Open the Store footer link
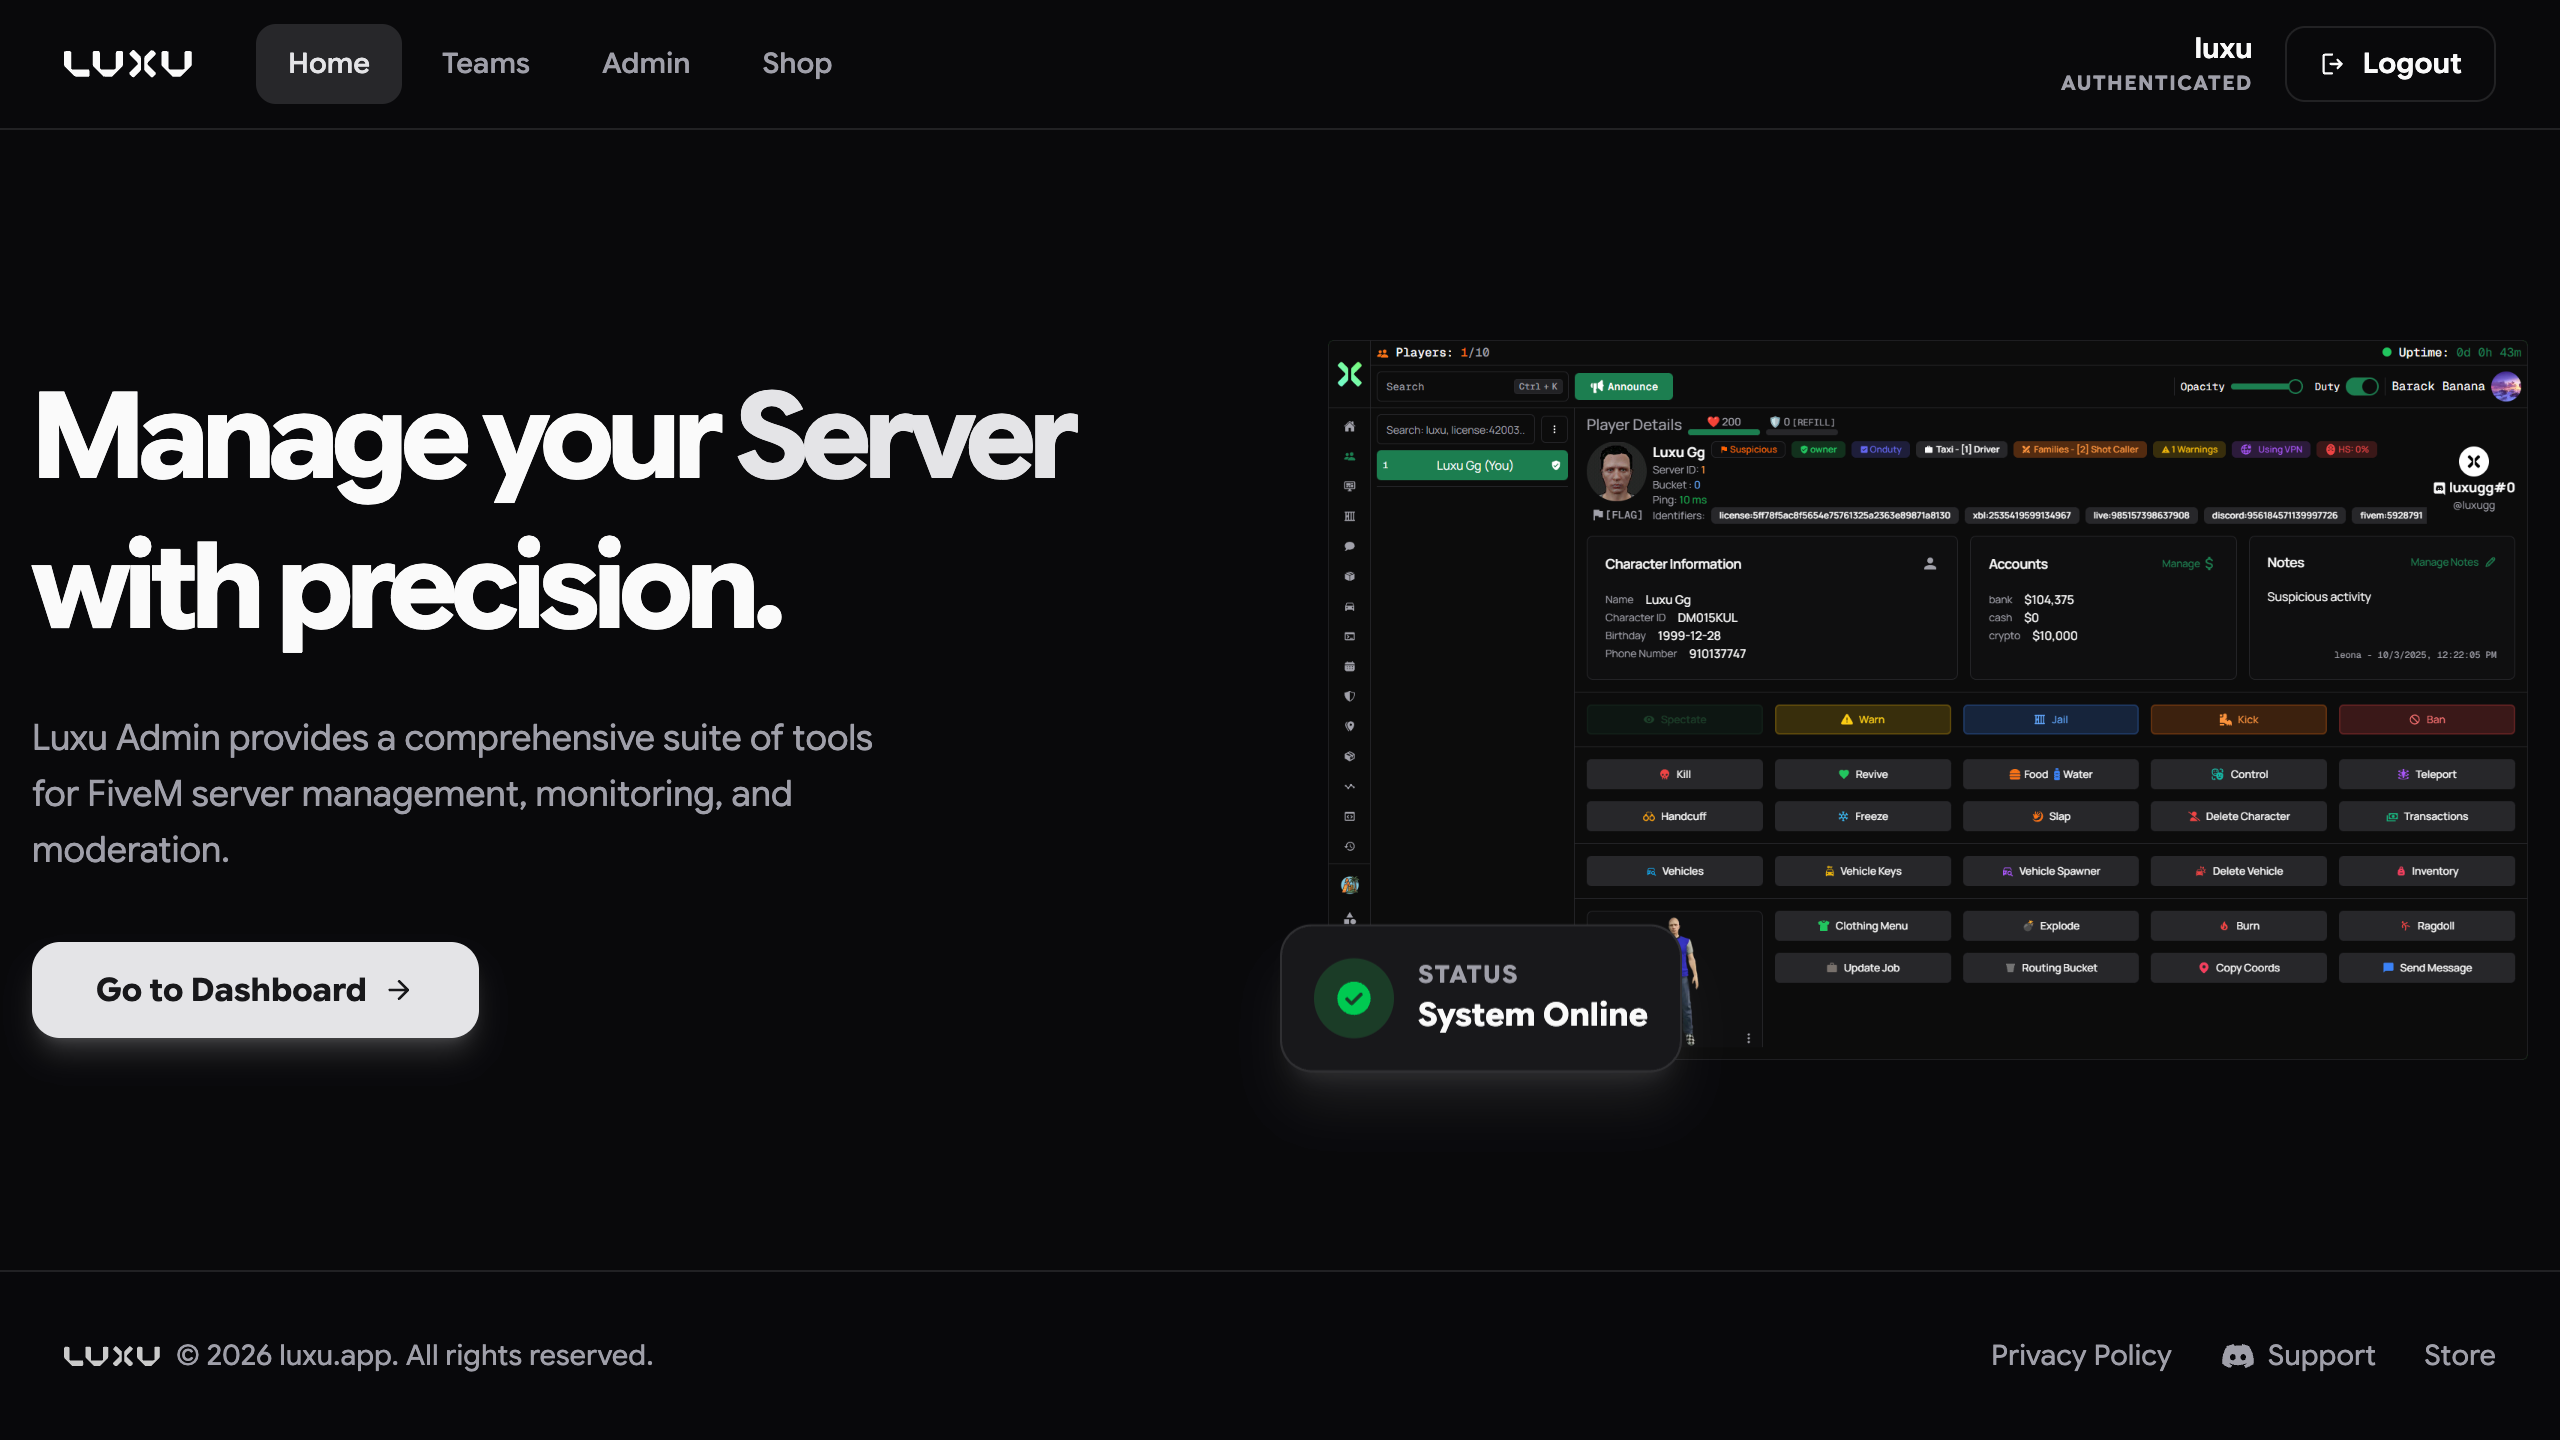Viewport: 2560px width, 1440px height. (x=2459, y=1355)
